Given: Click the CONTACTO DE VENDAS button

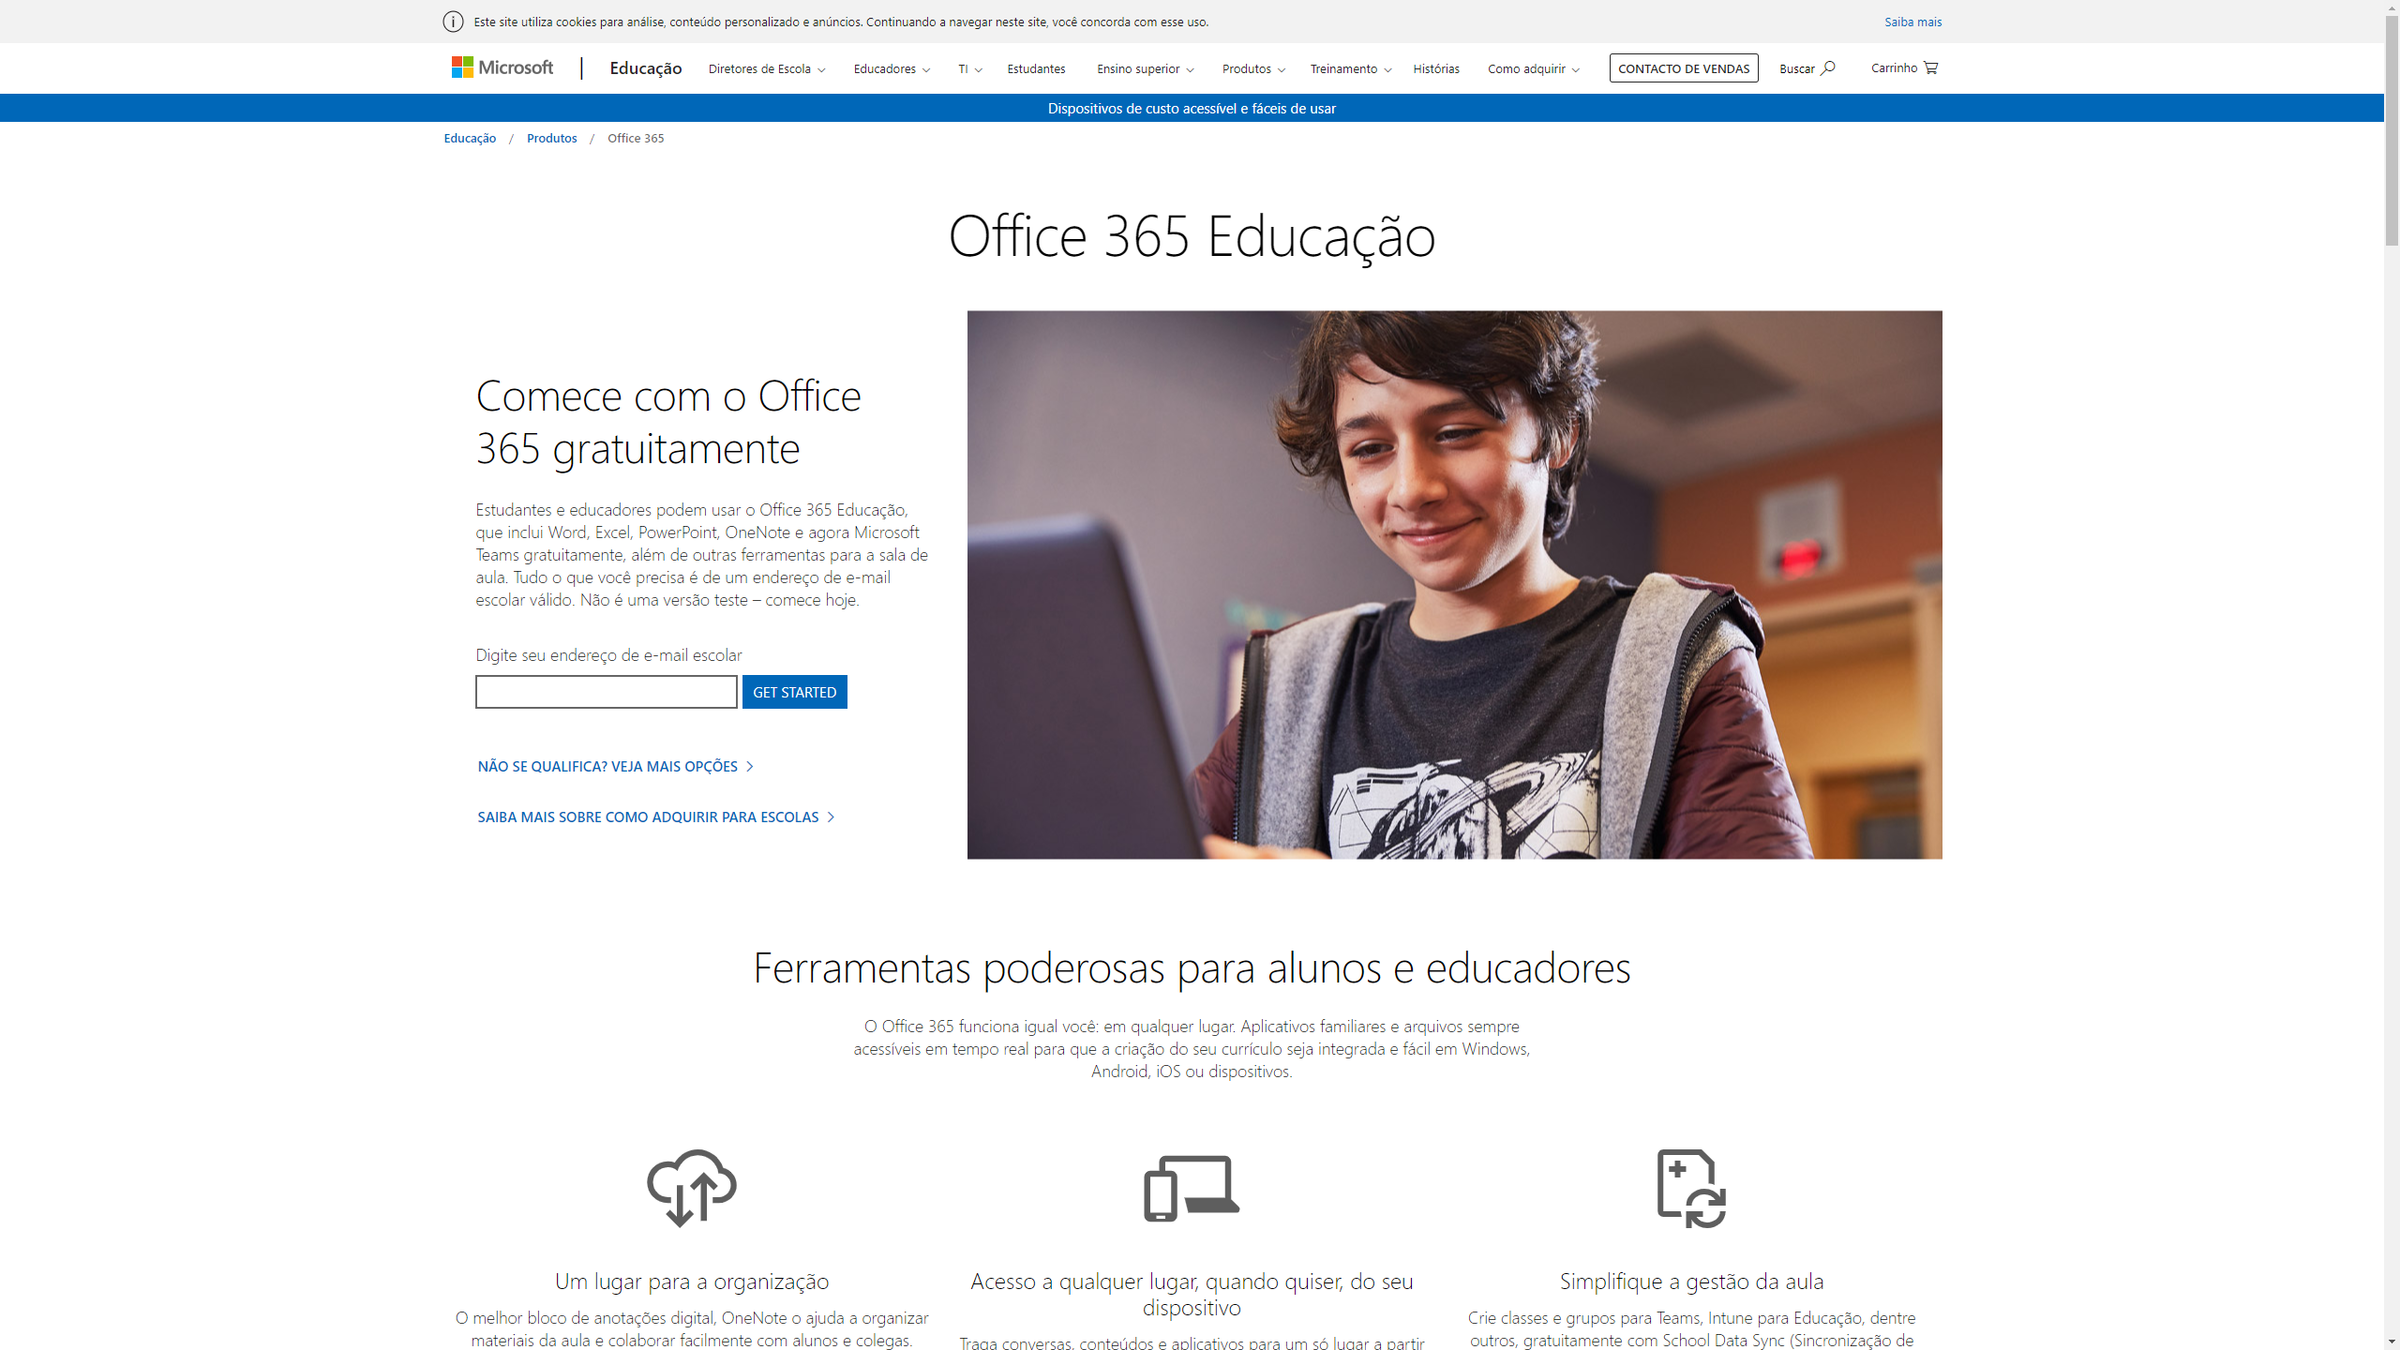Looking at the screenshot, I should (x=1683, y=68).
